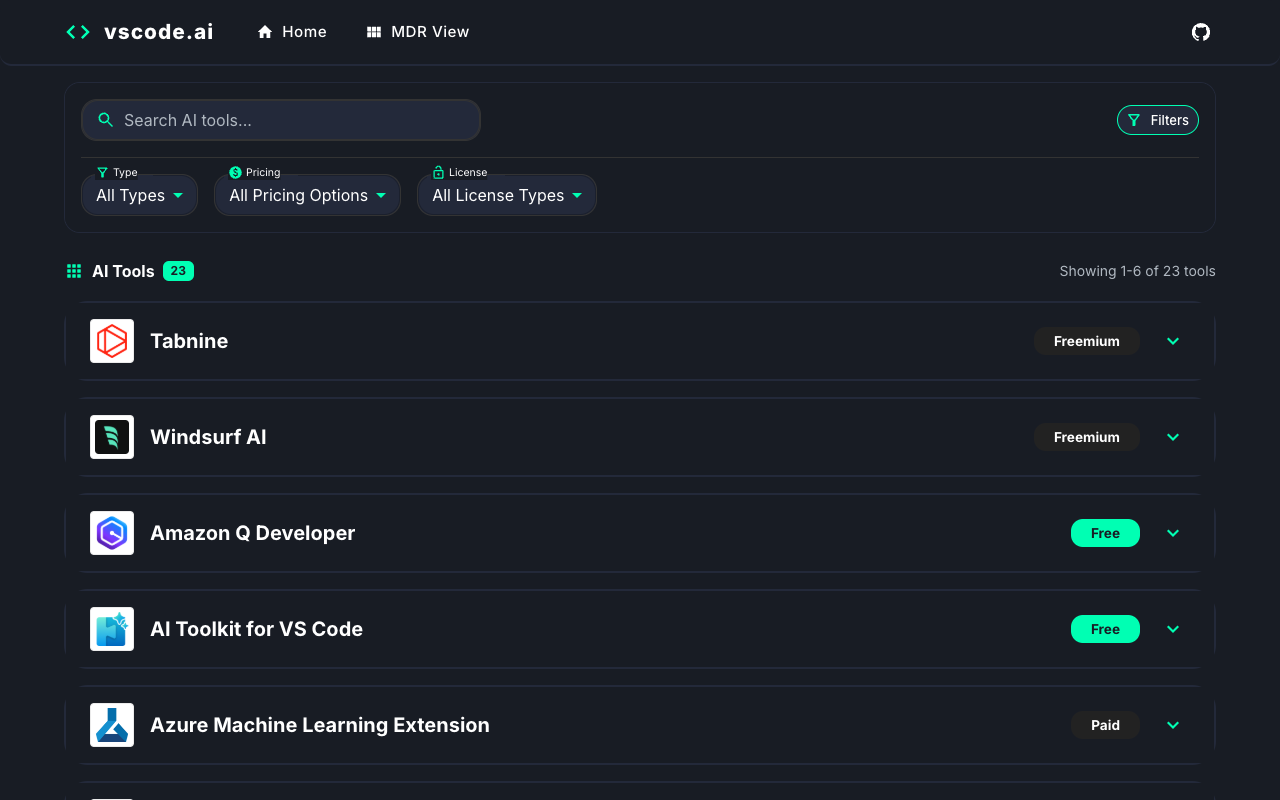1280x800 pixels.
Task: Click the Free badge on AI Toolkit
Action: click(x=1105, y=629)
